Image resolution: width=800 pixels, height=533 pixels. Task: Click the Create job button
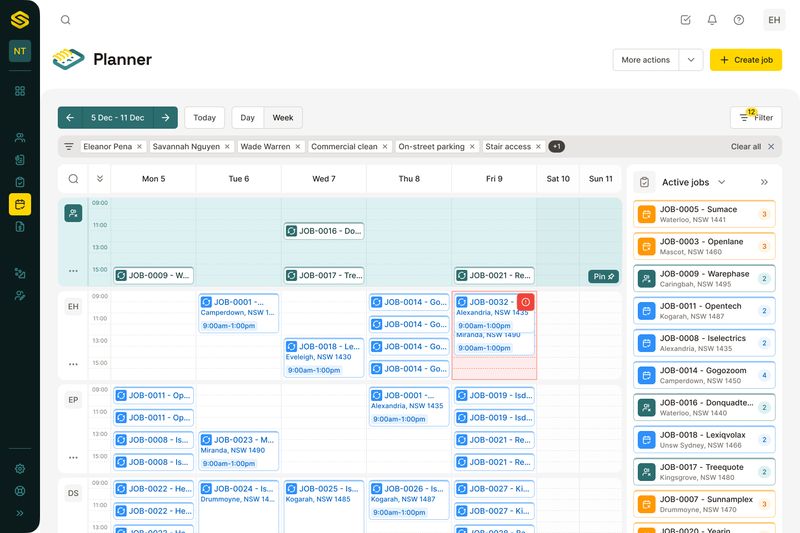coord(746,60)
